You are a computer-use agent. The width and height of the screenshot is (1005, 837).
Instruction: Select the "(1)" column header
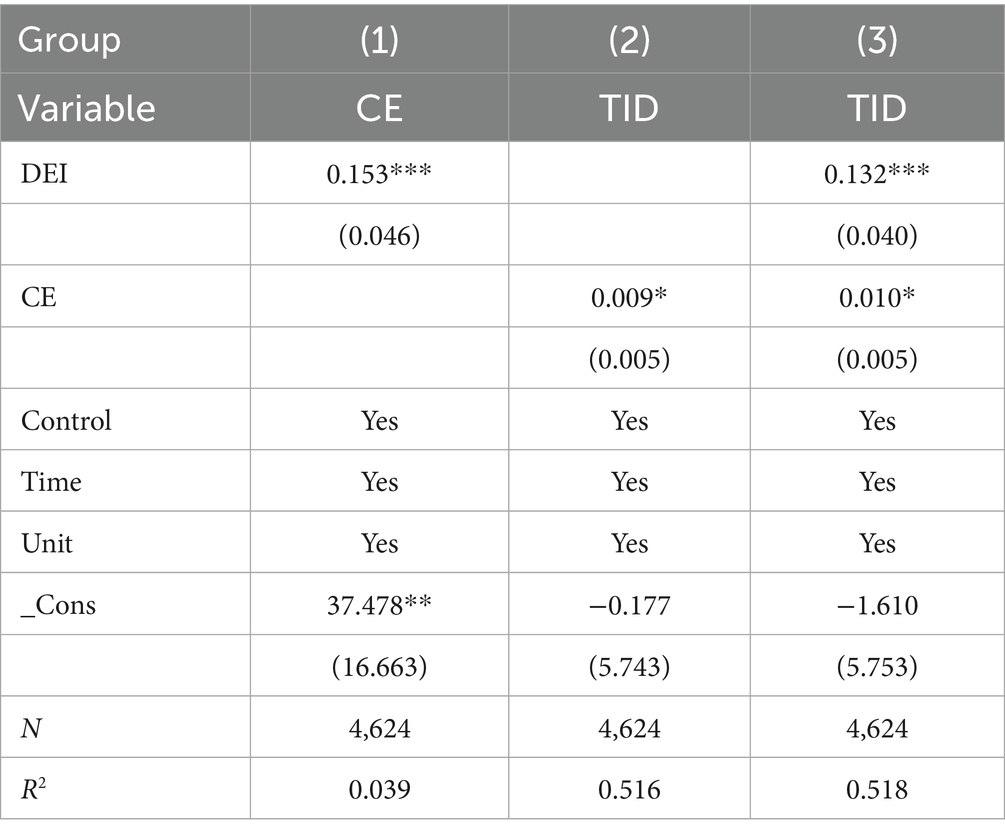tap(379, 40)
